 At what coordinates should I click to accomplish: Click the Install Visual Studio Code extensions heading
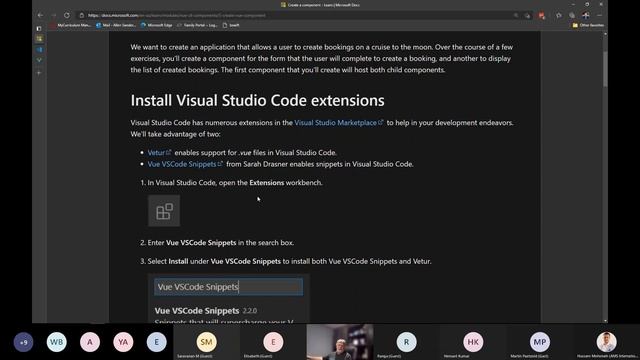pos(258,100)
